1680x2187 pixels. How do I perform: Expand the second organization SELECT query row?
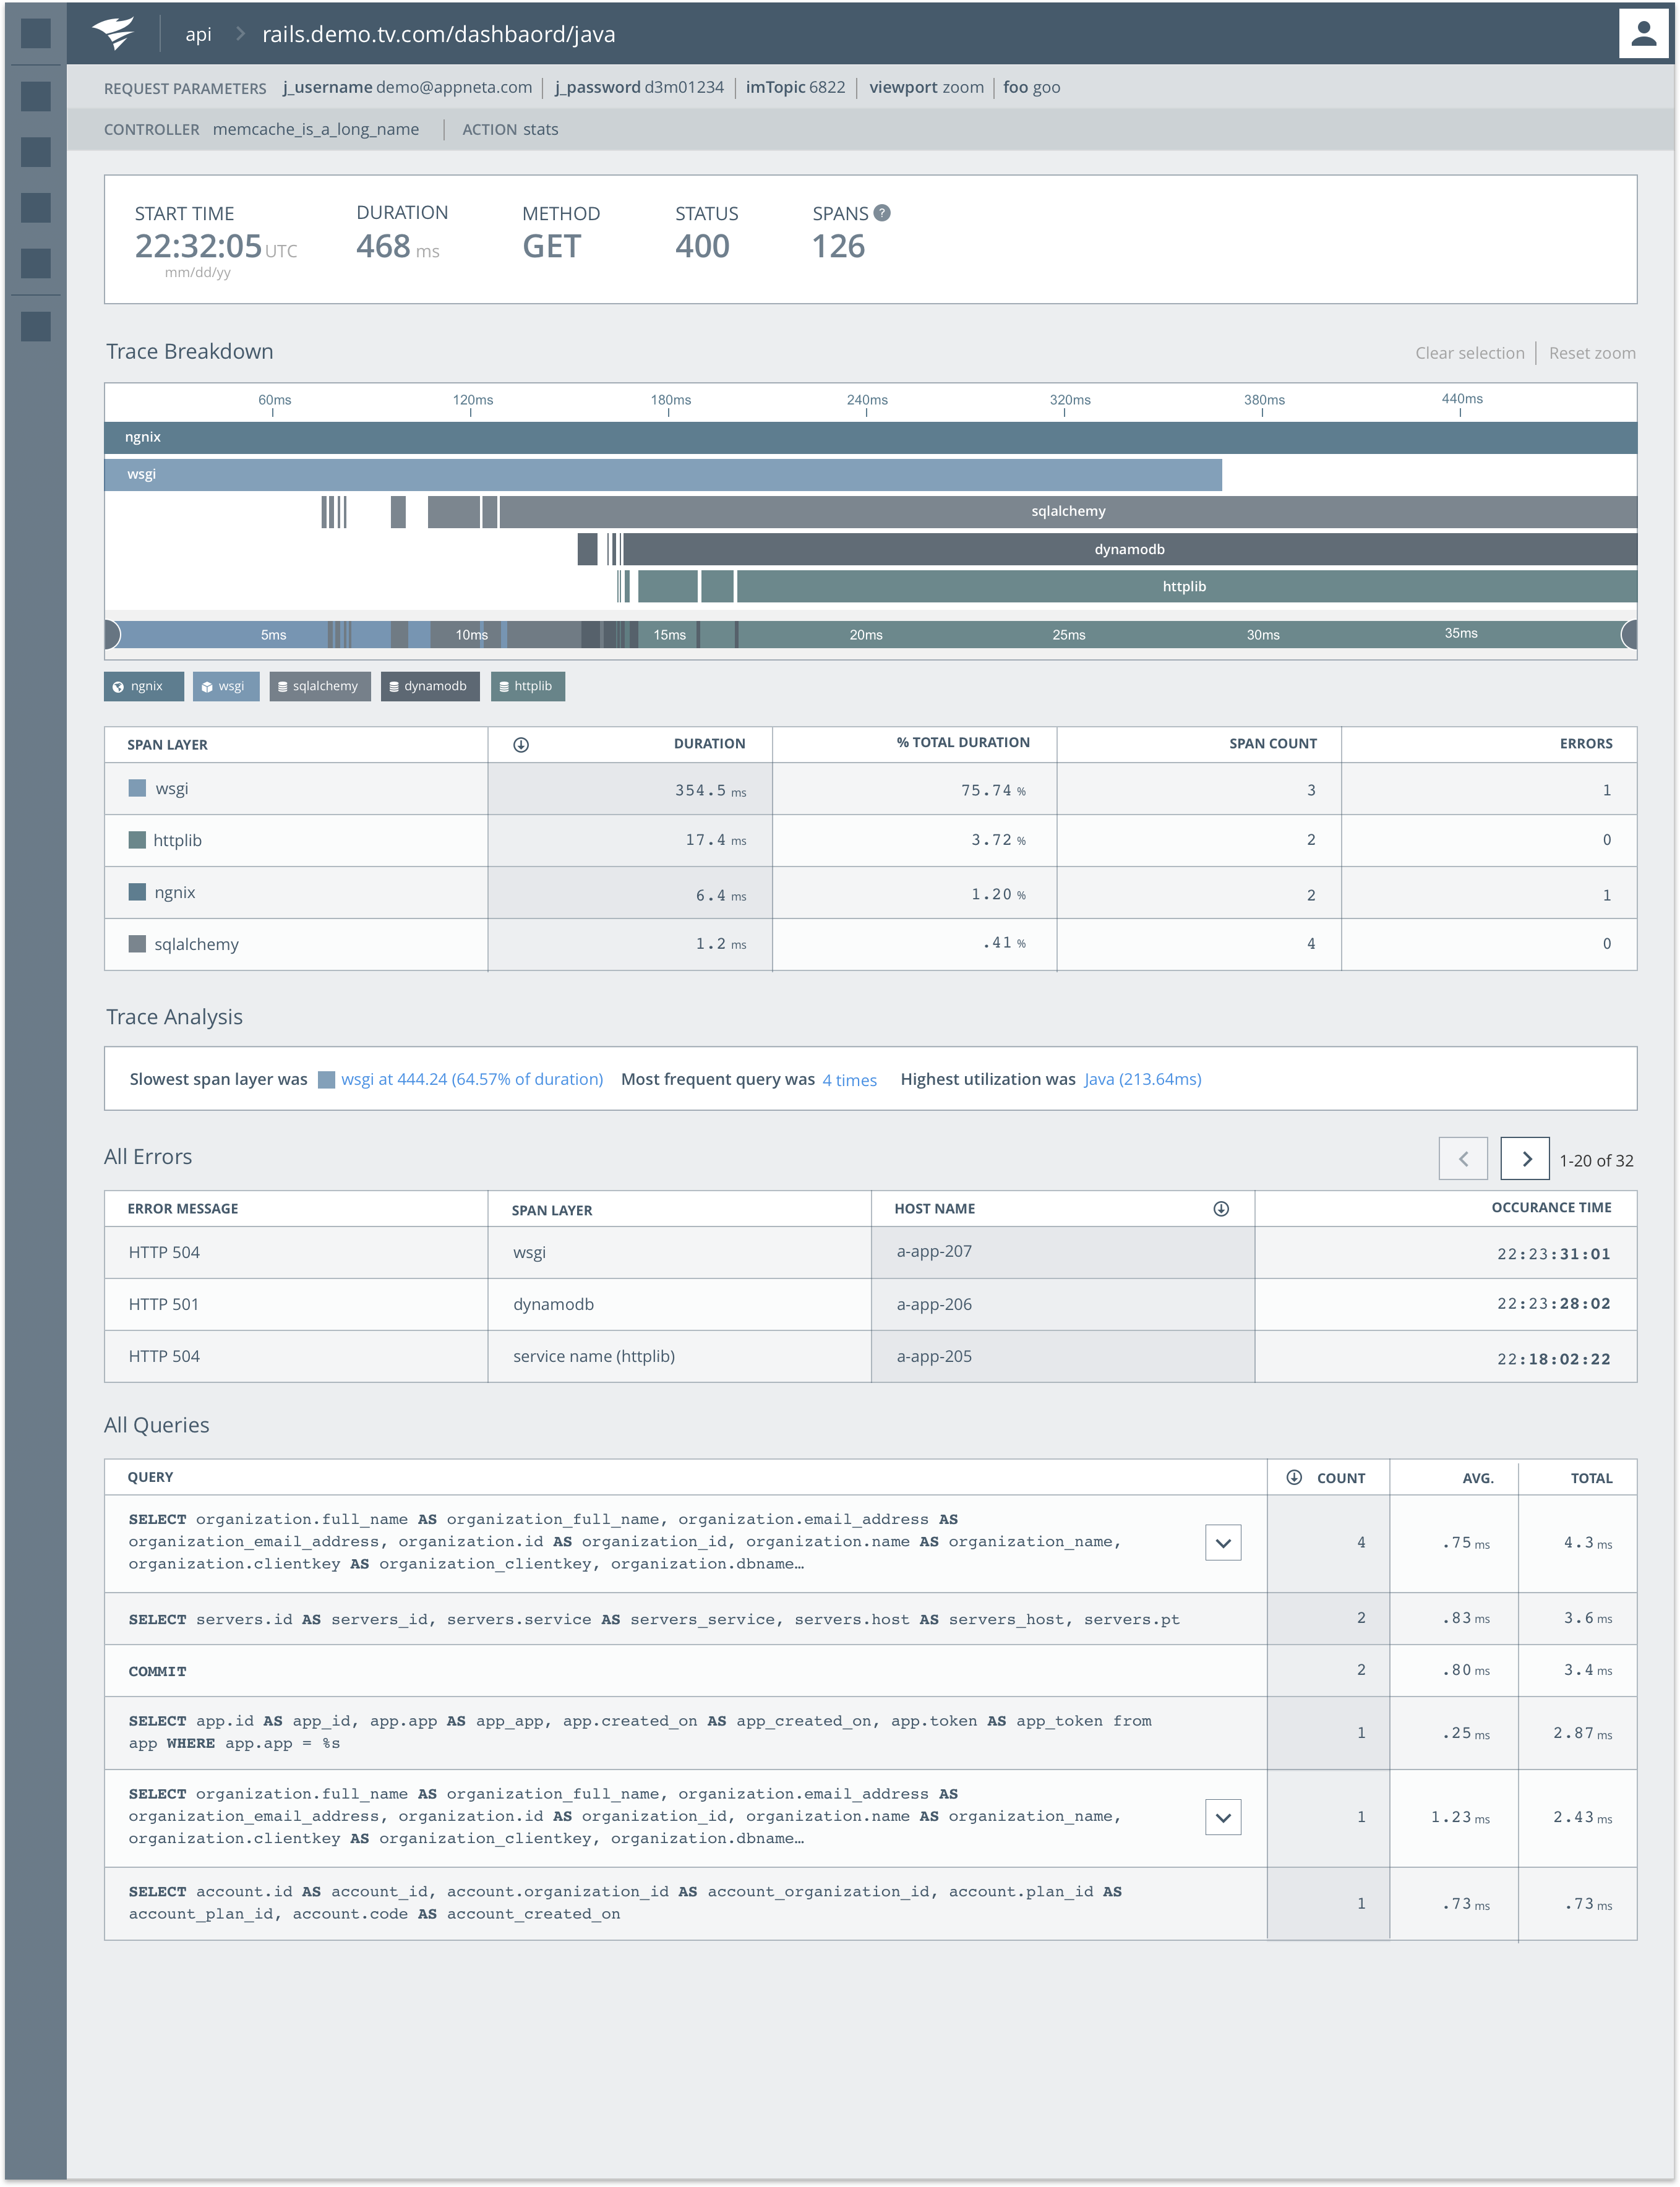(1223, 1817)
